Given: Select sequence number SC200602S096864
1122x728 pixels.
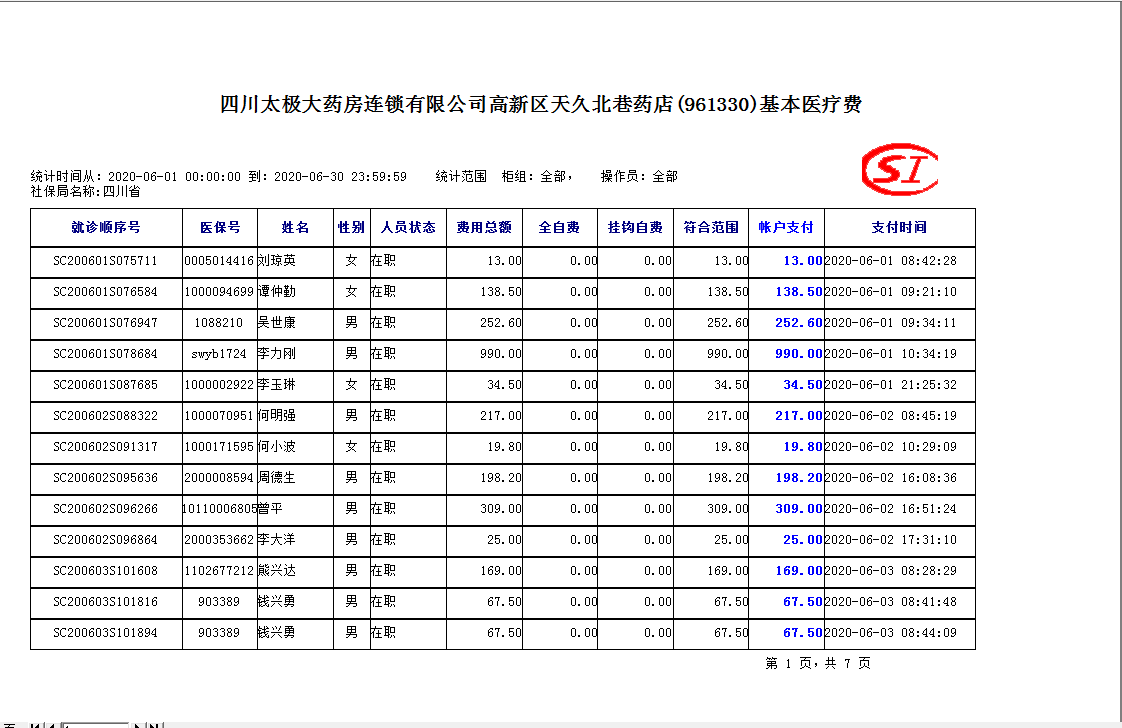Looking at the screenshot, I should 105,540.
